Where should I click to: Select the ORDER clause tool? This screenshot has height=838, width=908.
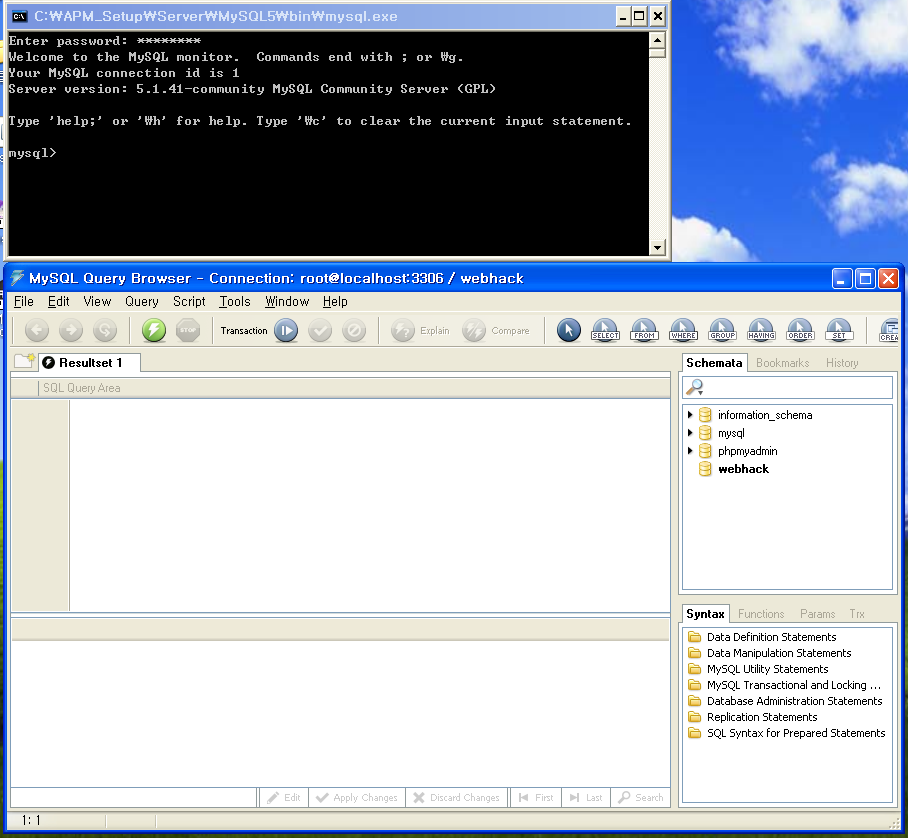[800, 330]
